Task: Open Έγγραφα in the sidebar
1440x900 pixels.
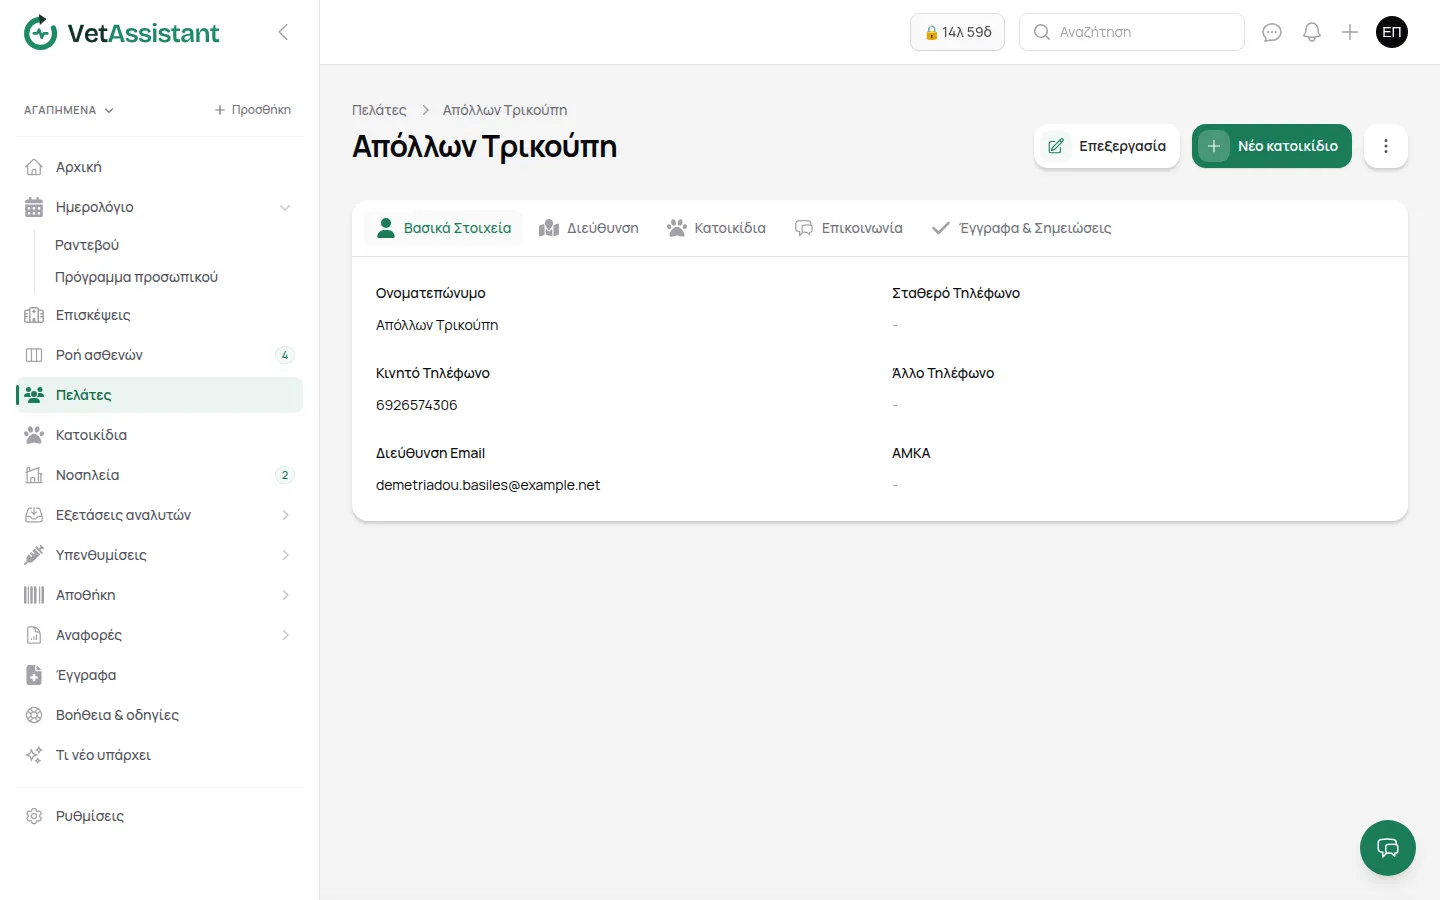Action: coord(160,675)
